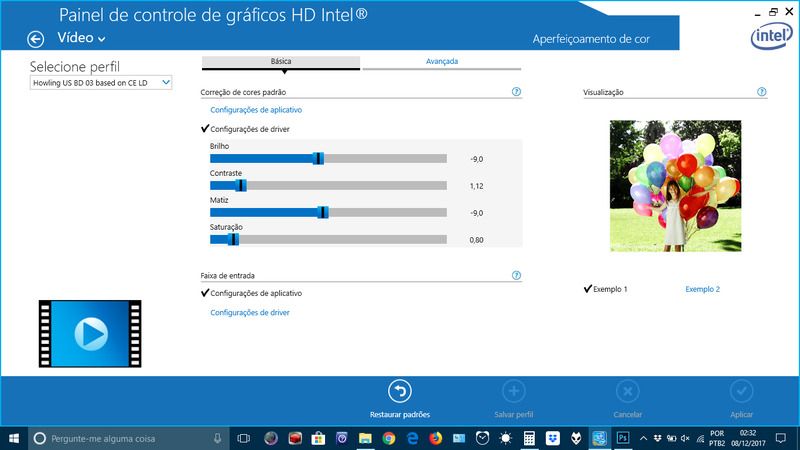Screen dimensions: 800x450
Task: Click the balloons preview image
Action: [676, 186]
